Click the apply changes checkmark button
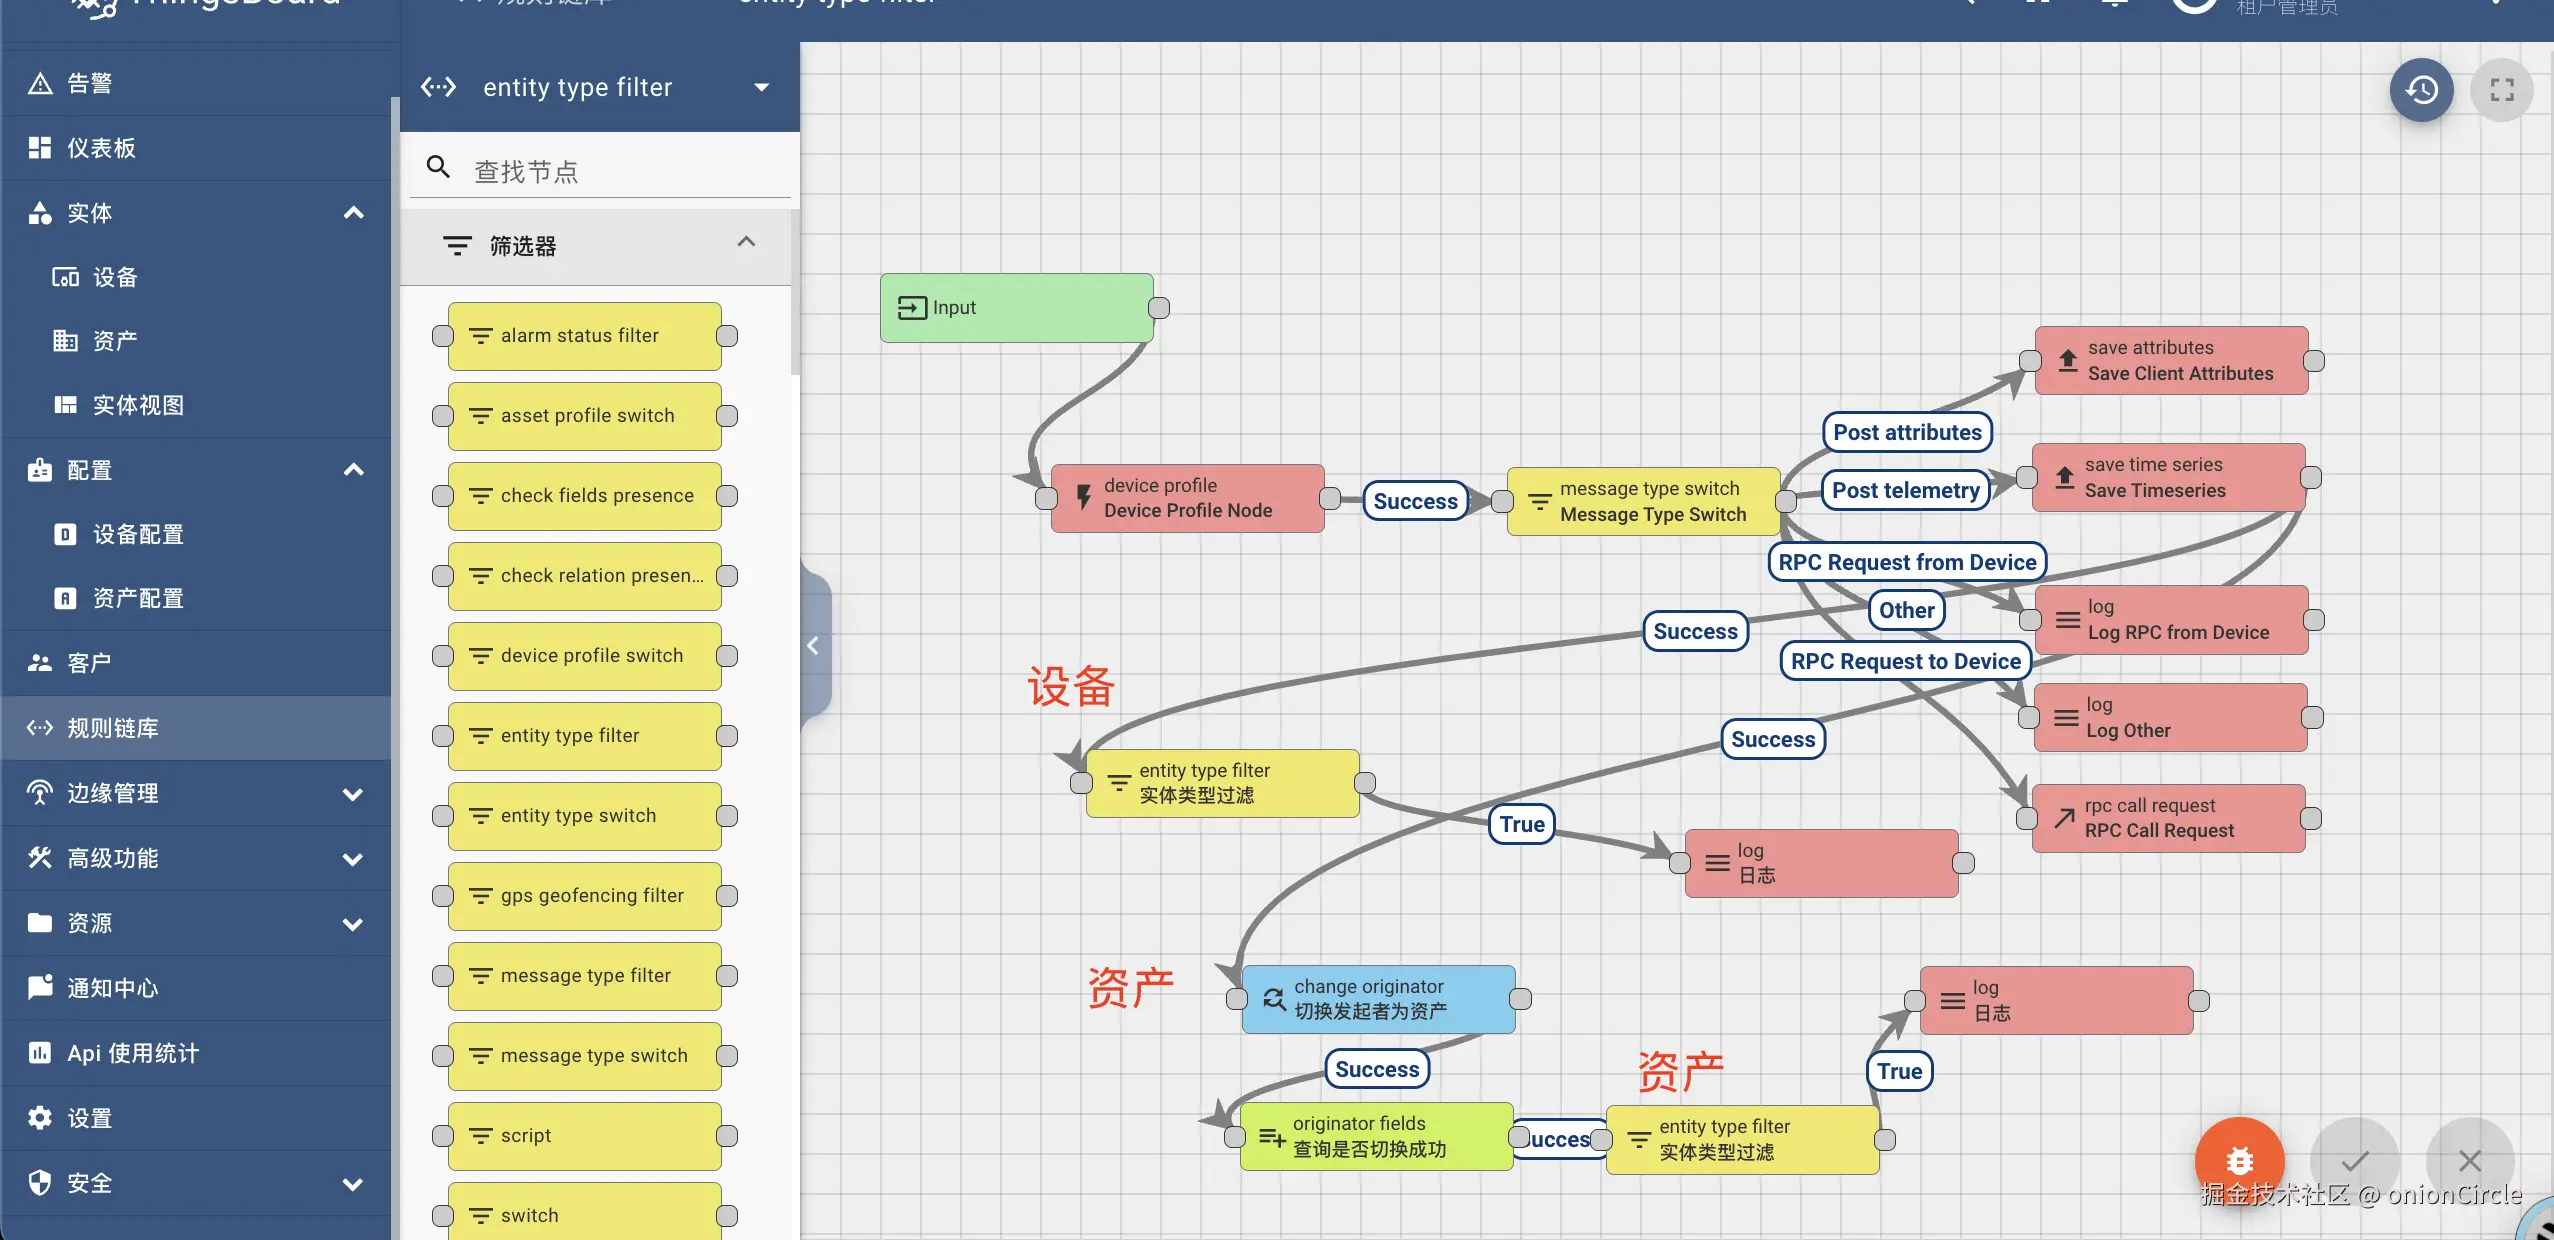The width and height of the screenshot is (2554, 1240). pos(2354,1160)
